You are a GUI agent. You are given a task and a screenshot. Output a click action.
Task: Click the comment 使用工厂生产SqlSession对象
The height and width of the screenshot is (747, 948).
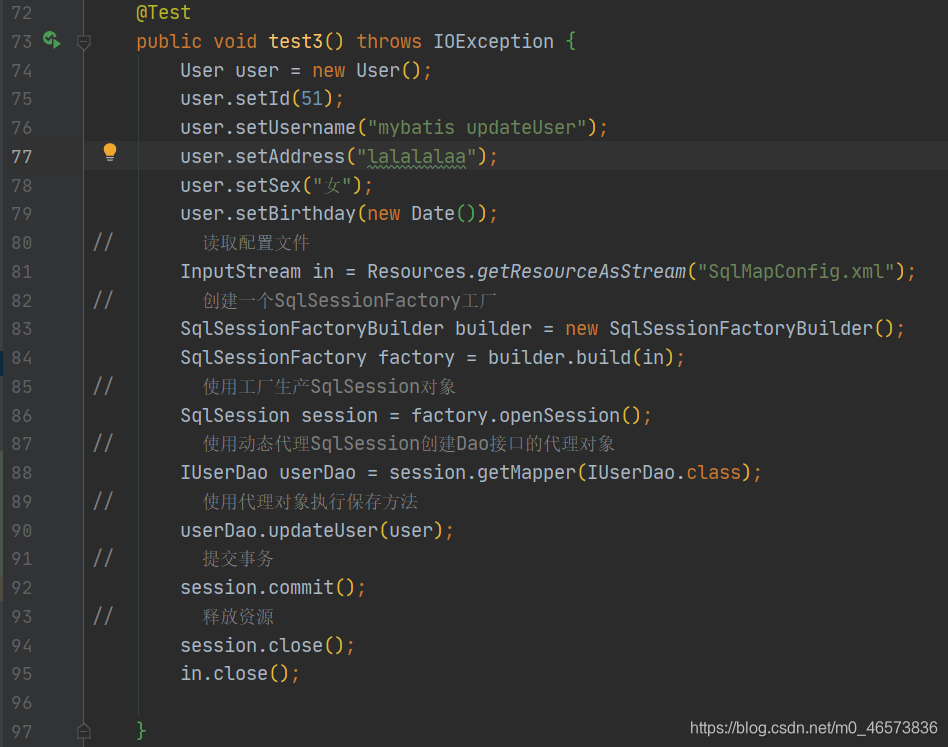pyautogui.click(x=329, y=387)
